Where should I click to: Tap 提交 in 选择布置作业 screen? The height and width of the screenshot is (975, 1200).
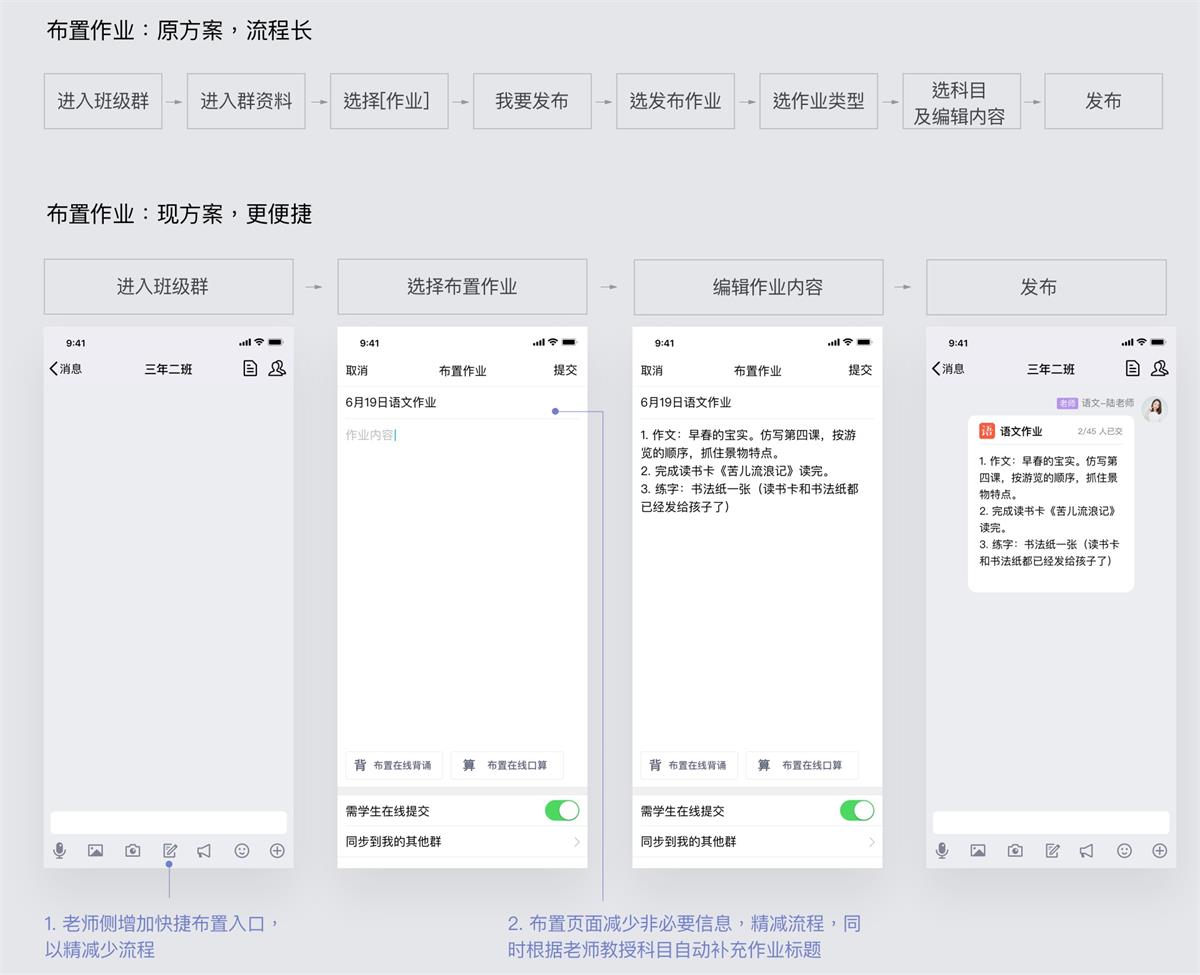(x=565, y=370)
